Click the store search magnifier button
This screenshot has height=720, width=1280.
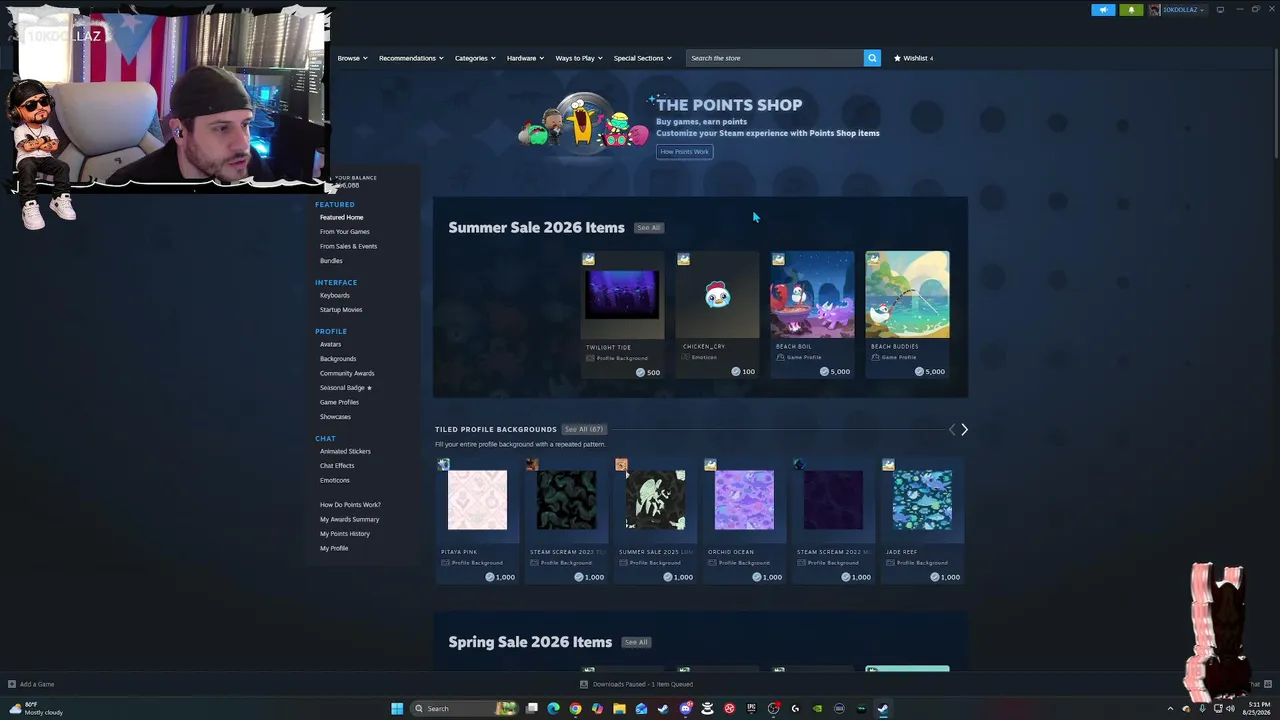pos(872,58)
